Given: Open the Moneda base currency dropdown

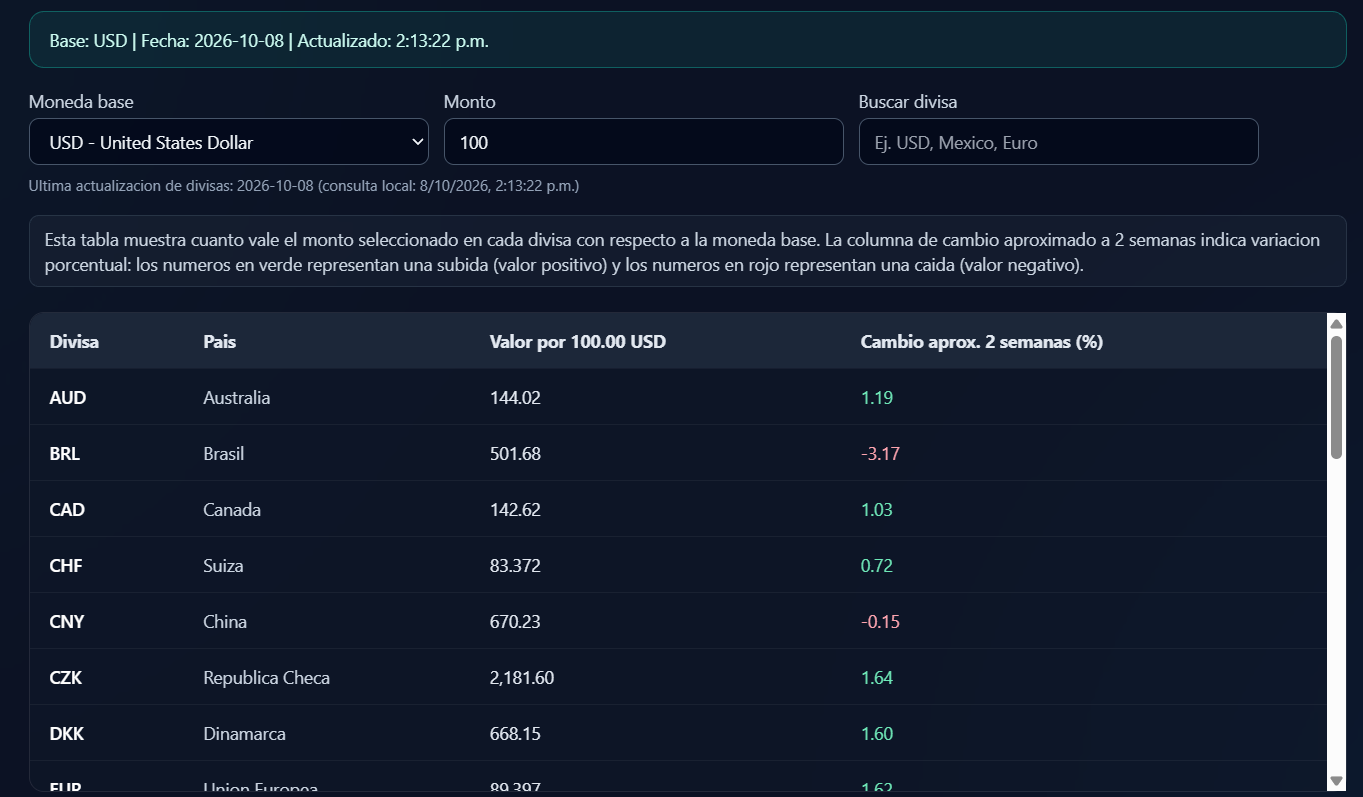Looking at the screenshot, I should point(229,142).
